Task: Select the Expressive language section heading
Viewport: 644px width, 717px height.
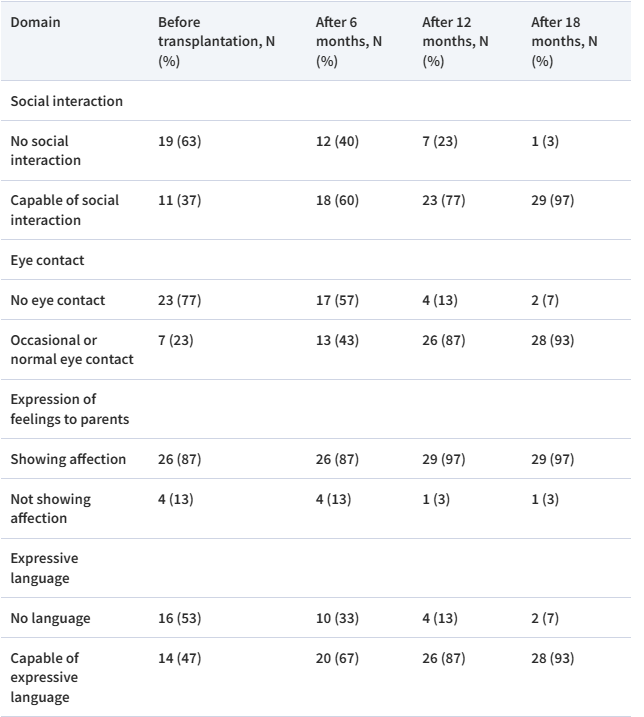Action: click(44, 567)
